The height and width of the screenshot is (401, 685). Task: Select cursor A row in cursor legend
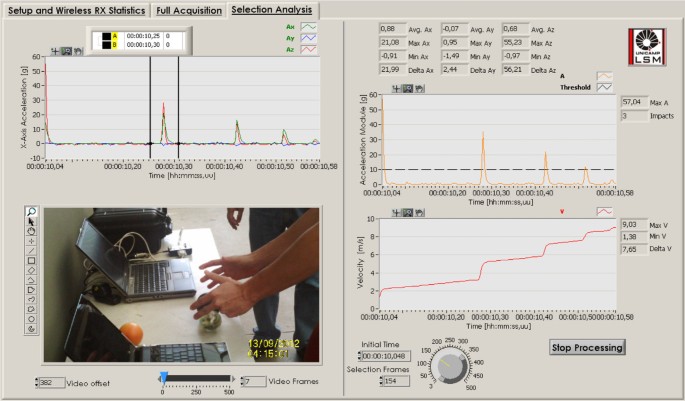pos(138,36)
